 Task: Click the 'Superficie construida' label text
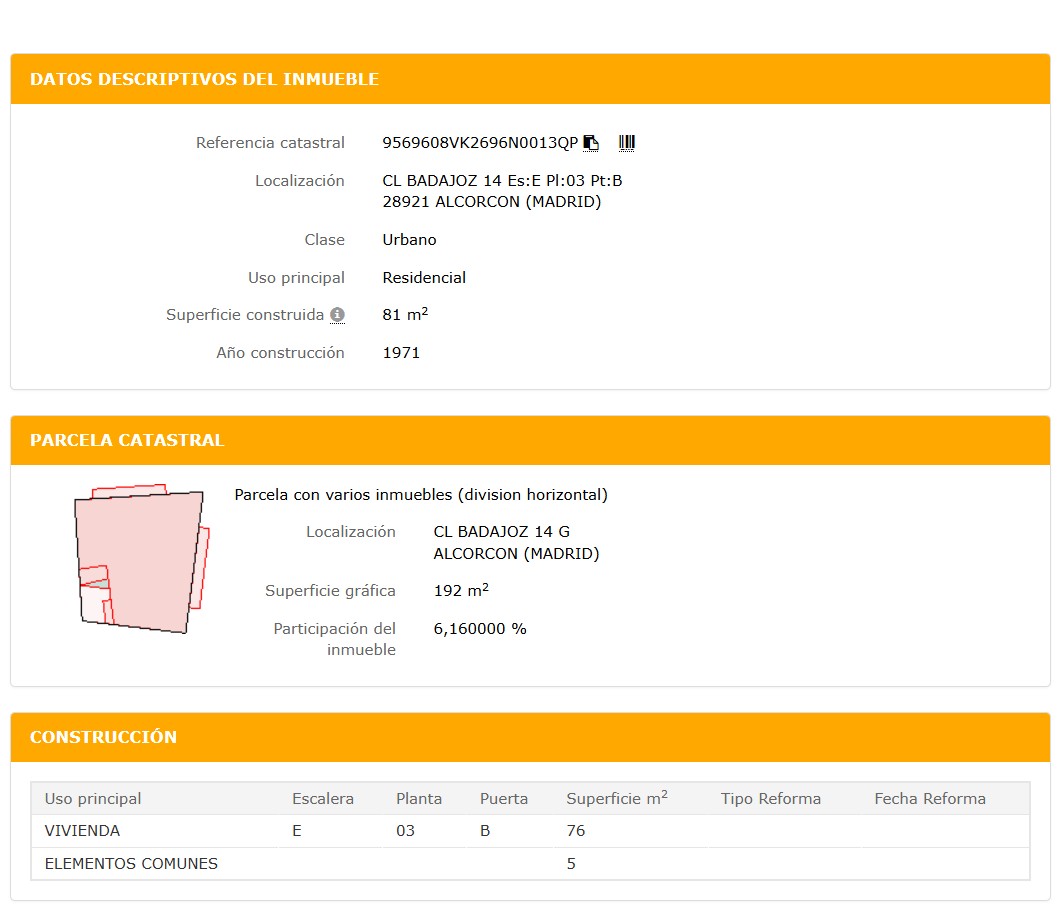245,315
